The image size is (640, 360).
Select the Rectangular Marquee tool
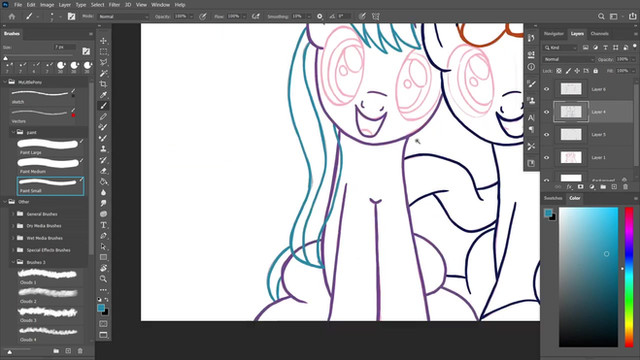pyautogui.click(x=103, y=51)
